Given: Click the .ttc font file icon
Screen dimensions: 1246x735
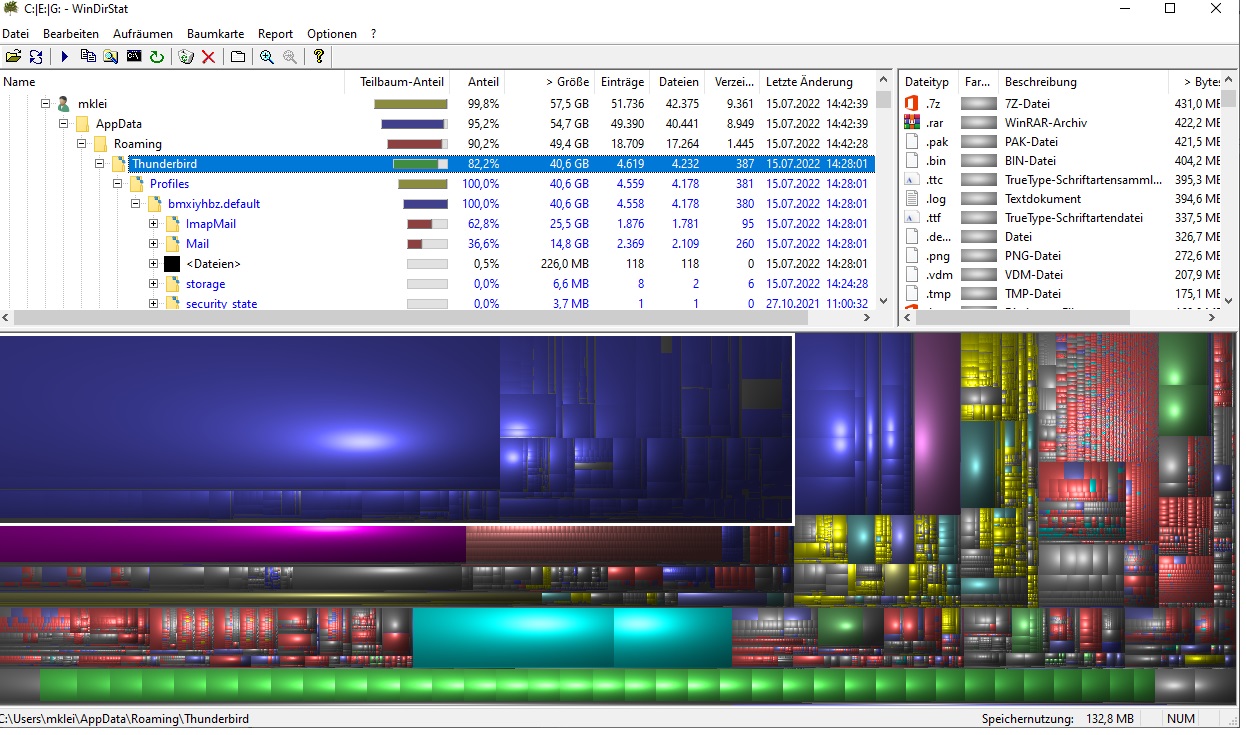Looking at the screenshot, I should click(x=911, y=179).
